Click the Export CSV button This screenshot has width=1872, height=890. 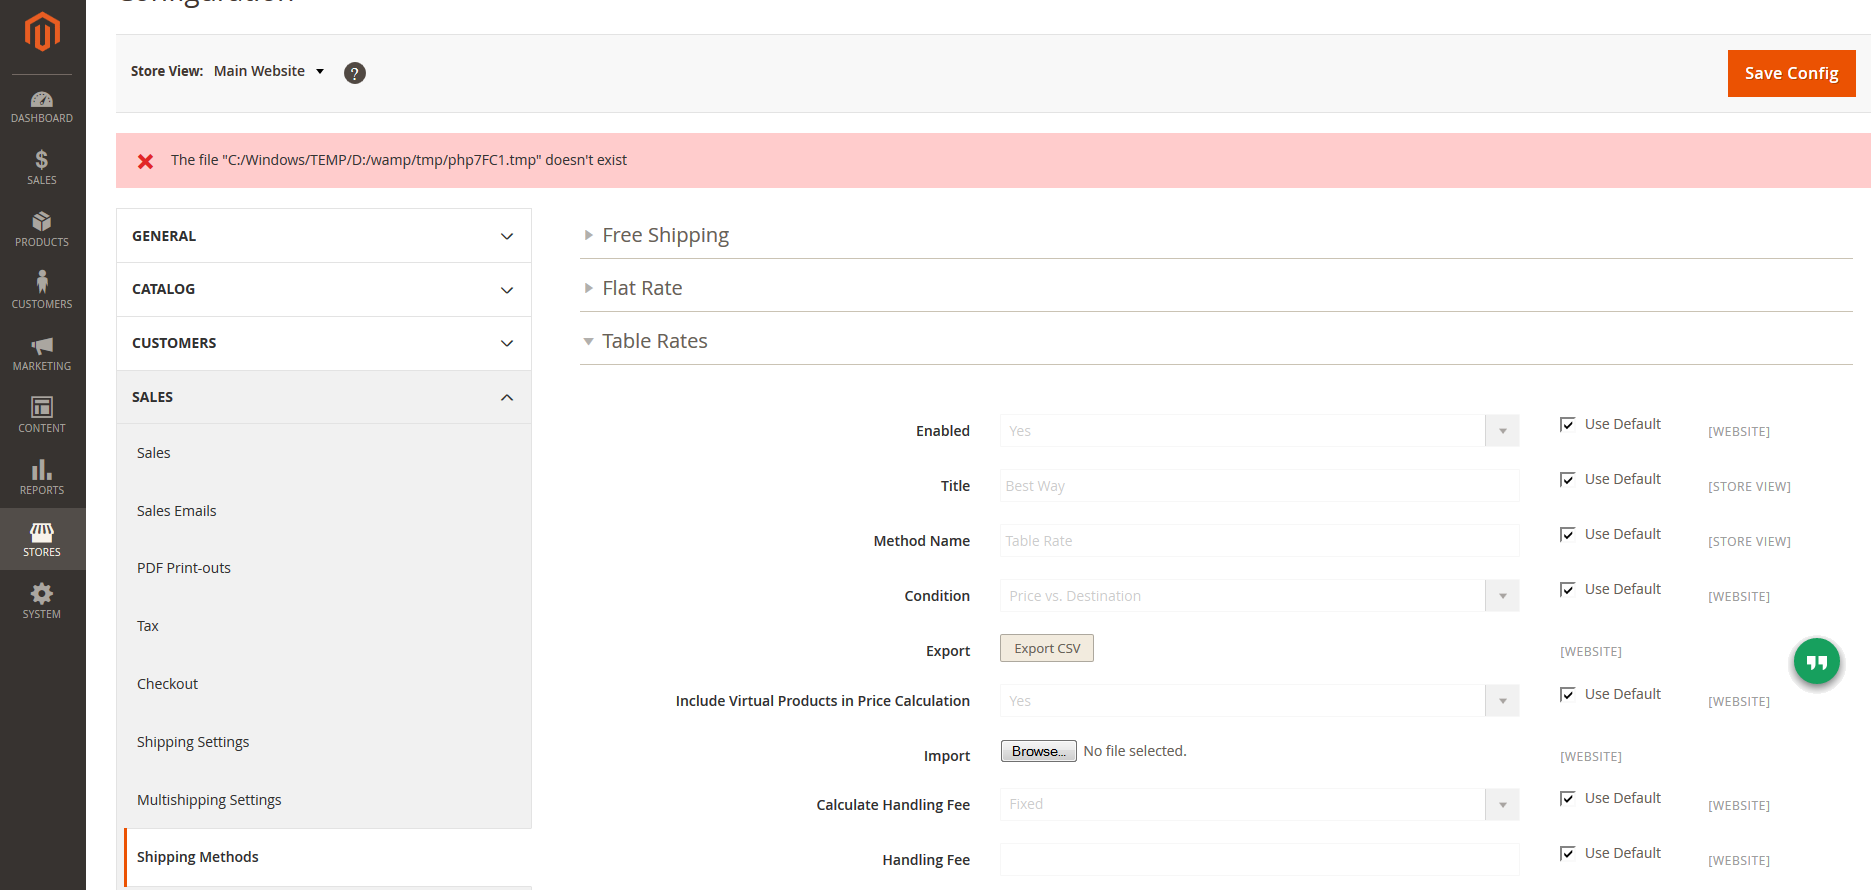point(1046,649)
